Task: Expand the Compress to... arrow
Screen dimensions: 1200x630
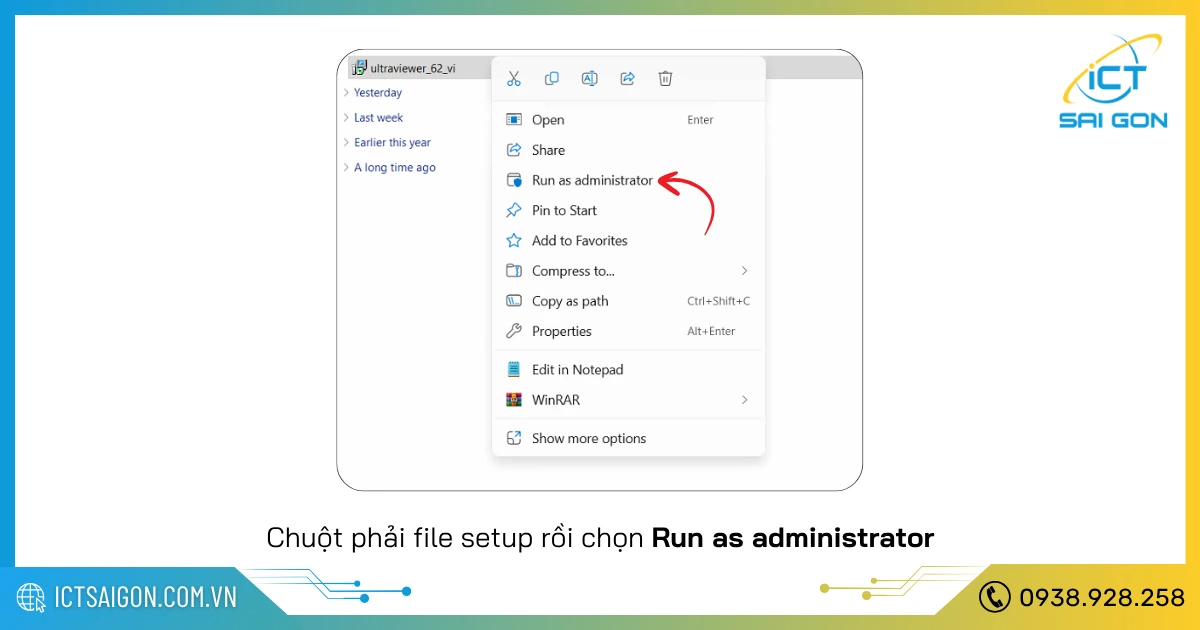Action: pyautogui.click(x=744, y=270)
